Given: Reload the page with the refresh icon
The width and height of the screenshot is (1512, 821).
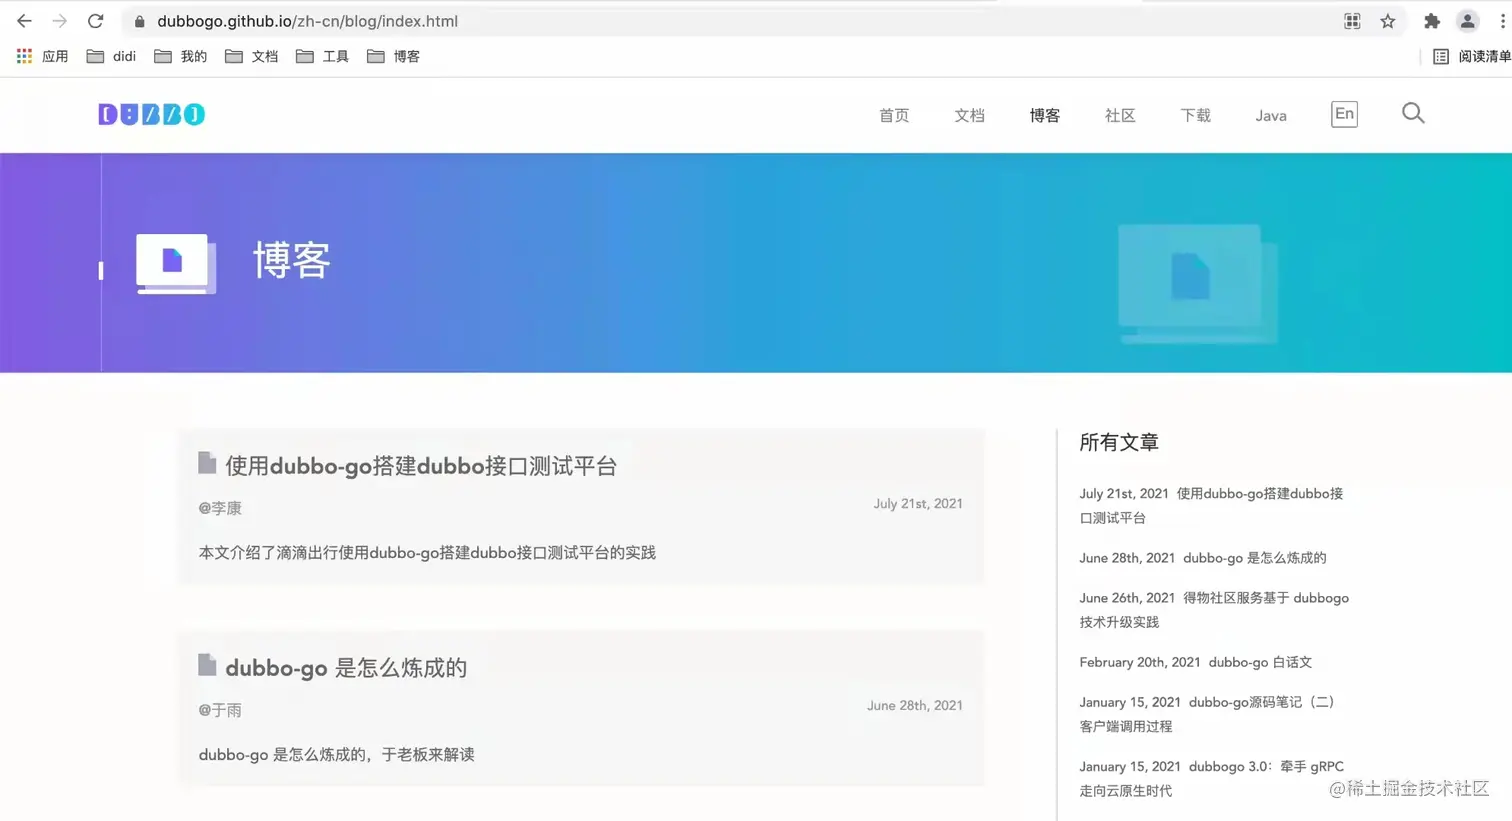Looking at the screenshot, I should point(95,21).
